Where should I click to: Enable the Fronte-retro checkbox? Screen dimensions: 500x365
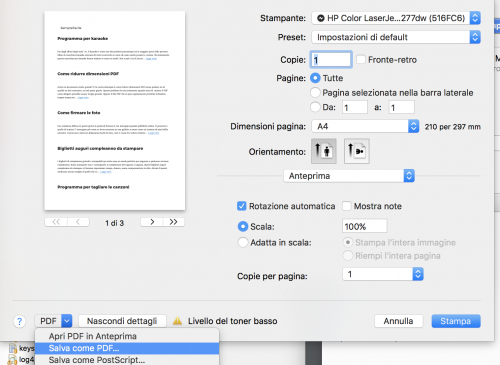(x=361, y=59)
